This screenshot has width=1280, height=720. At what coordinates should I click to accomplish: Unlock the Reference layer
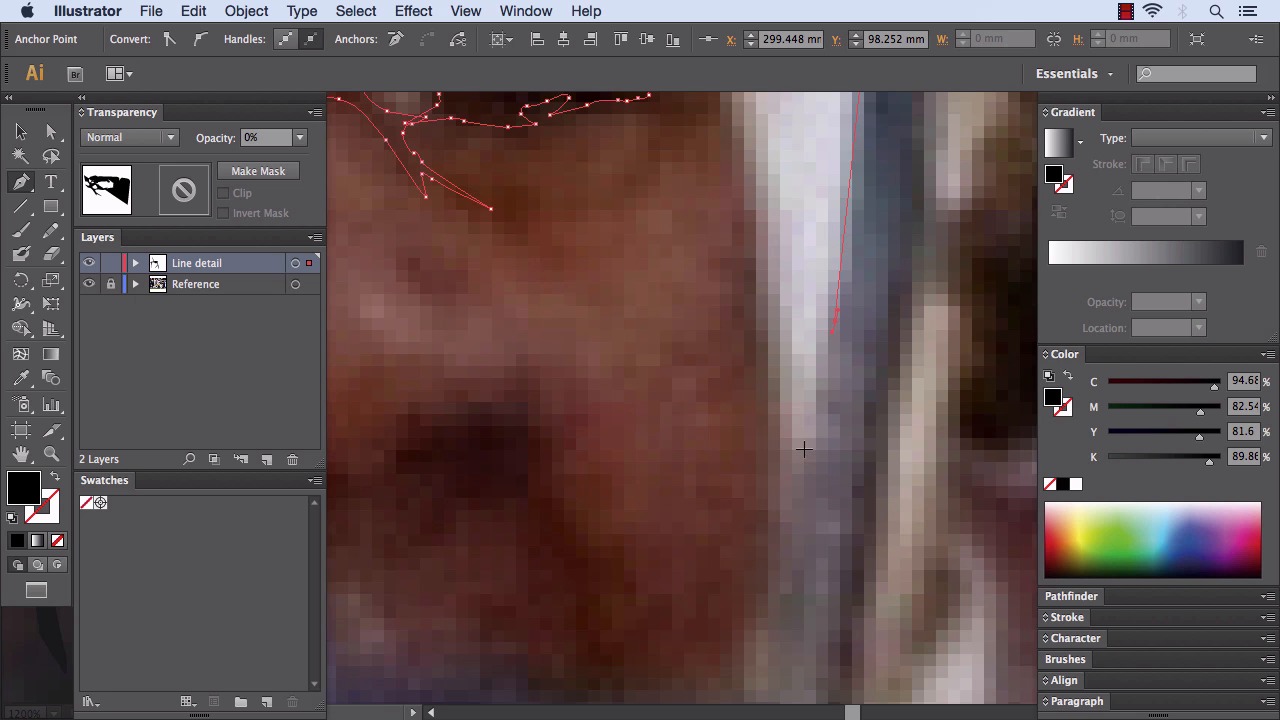click(111, 284)
